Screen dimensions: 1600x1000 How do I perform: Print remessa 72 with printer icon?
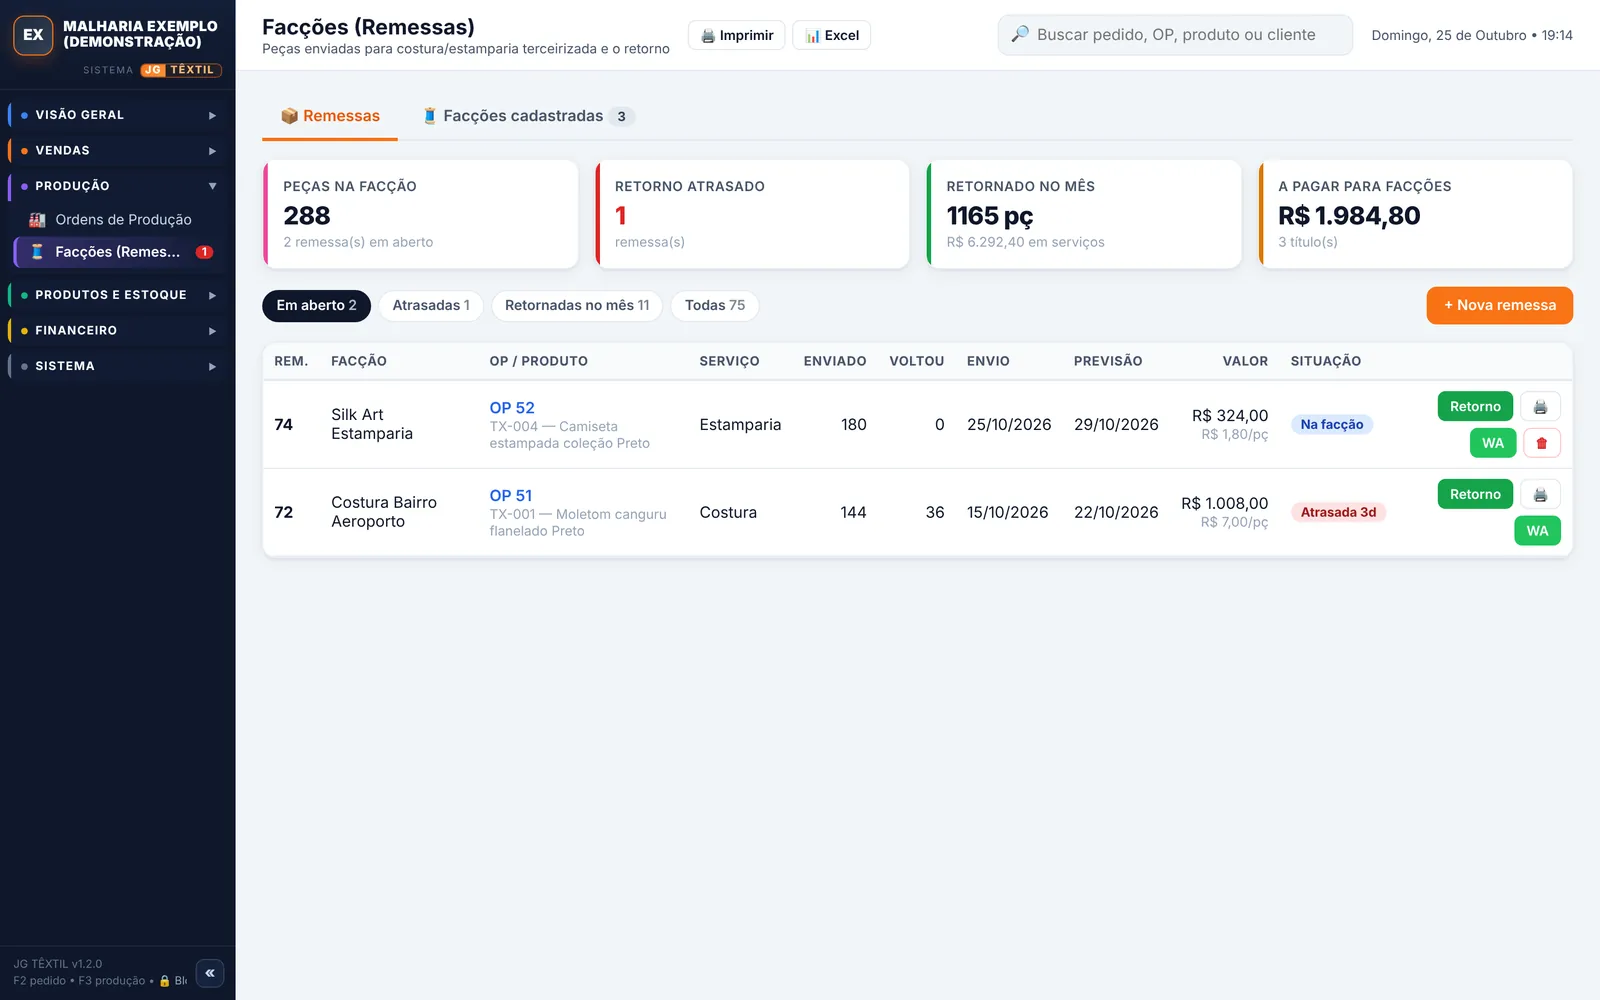point(1541,495)
